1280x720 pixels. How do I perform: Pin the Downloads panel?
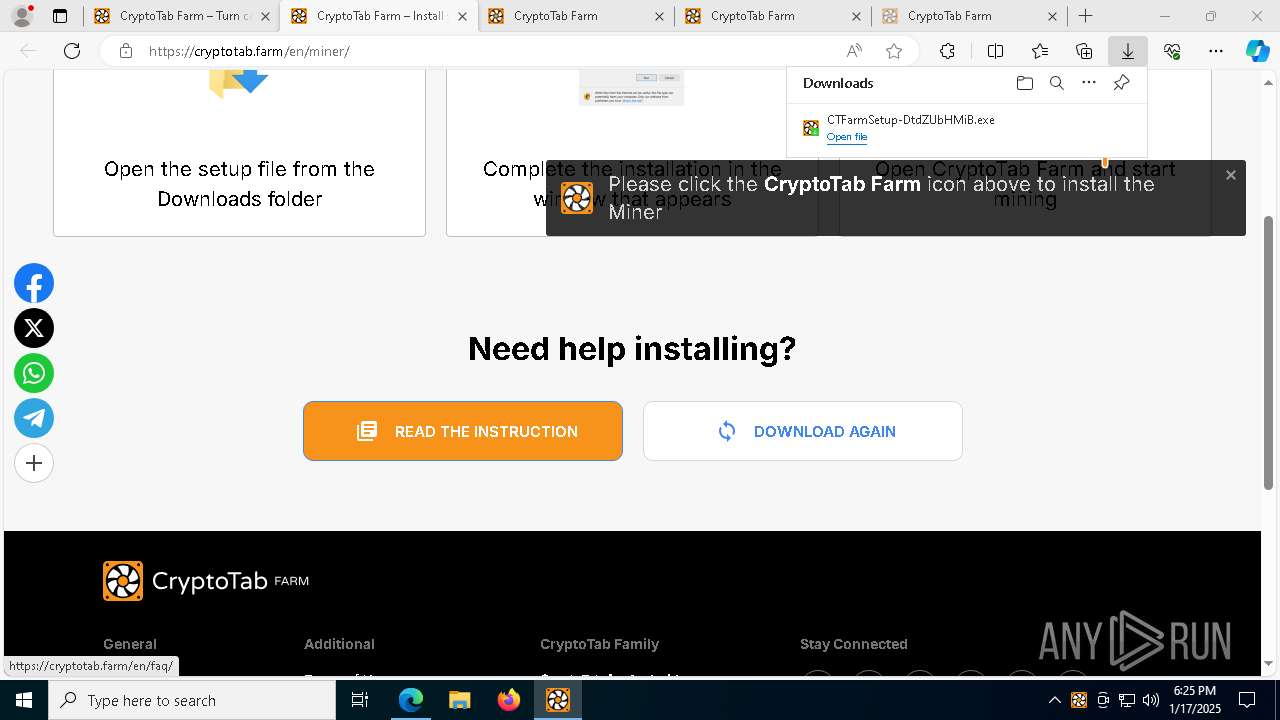(1121, 83)
